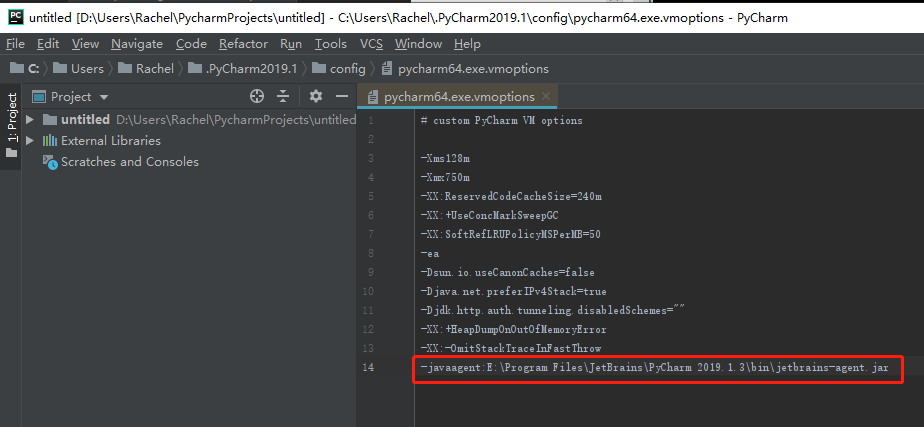The image size is (924, 427).
Task: Click line number 2 in gutter
Action: click(370, 140)
